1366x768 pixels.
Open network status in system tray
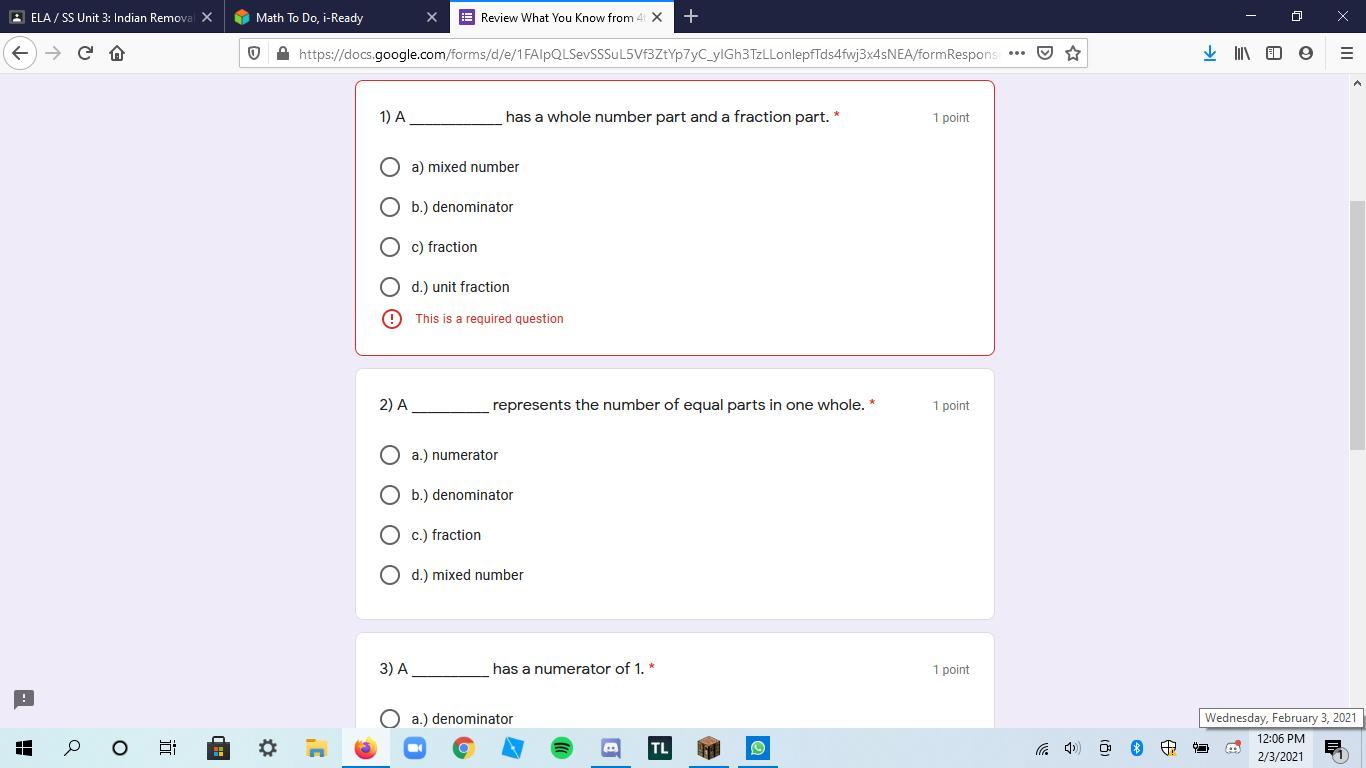pyautogui.click(x=1041, y=748)
